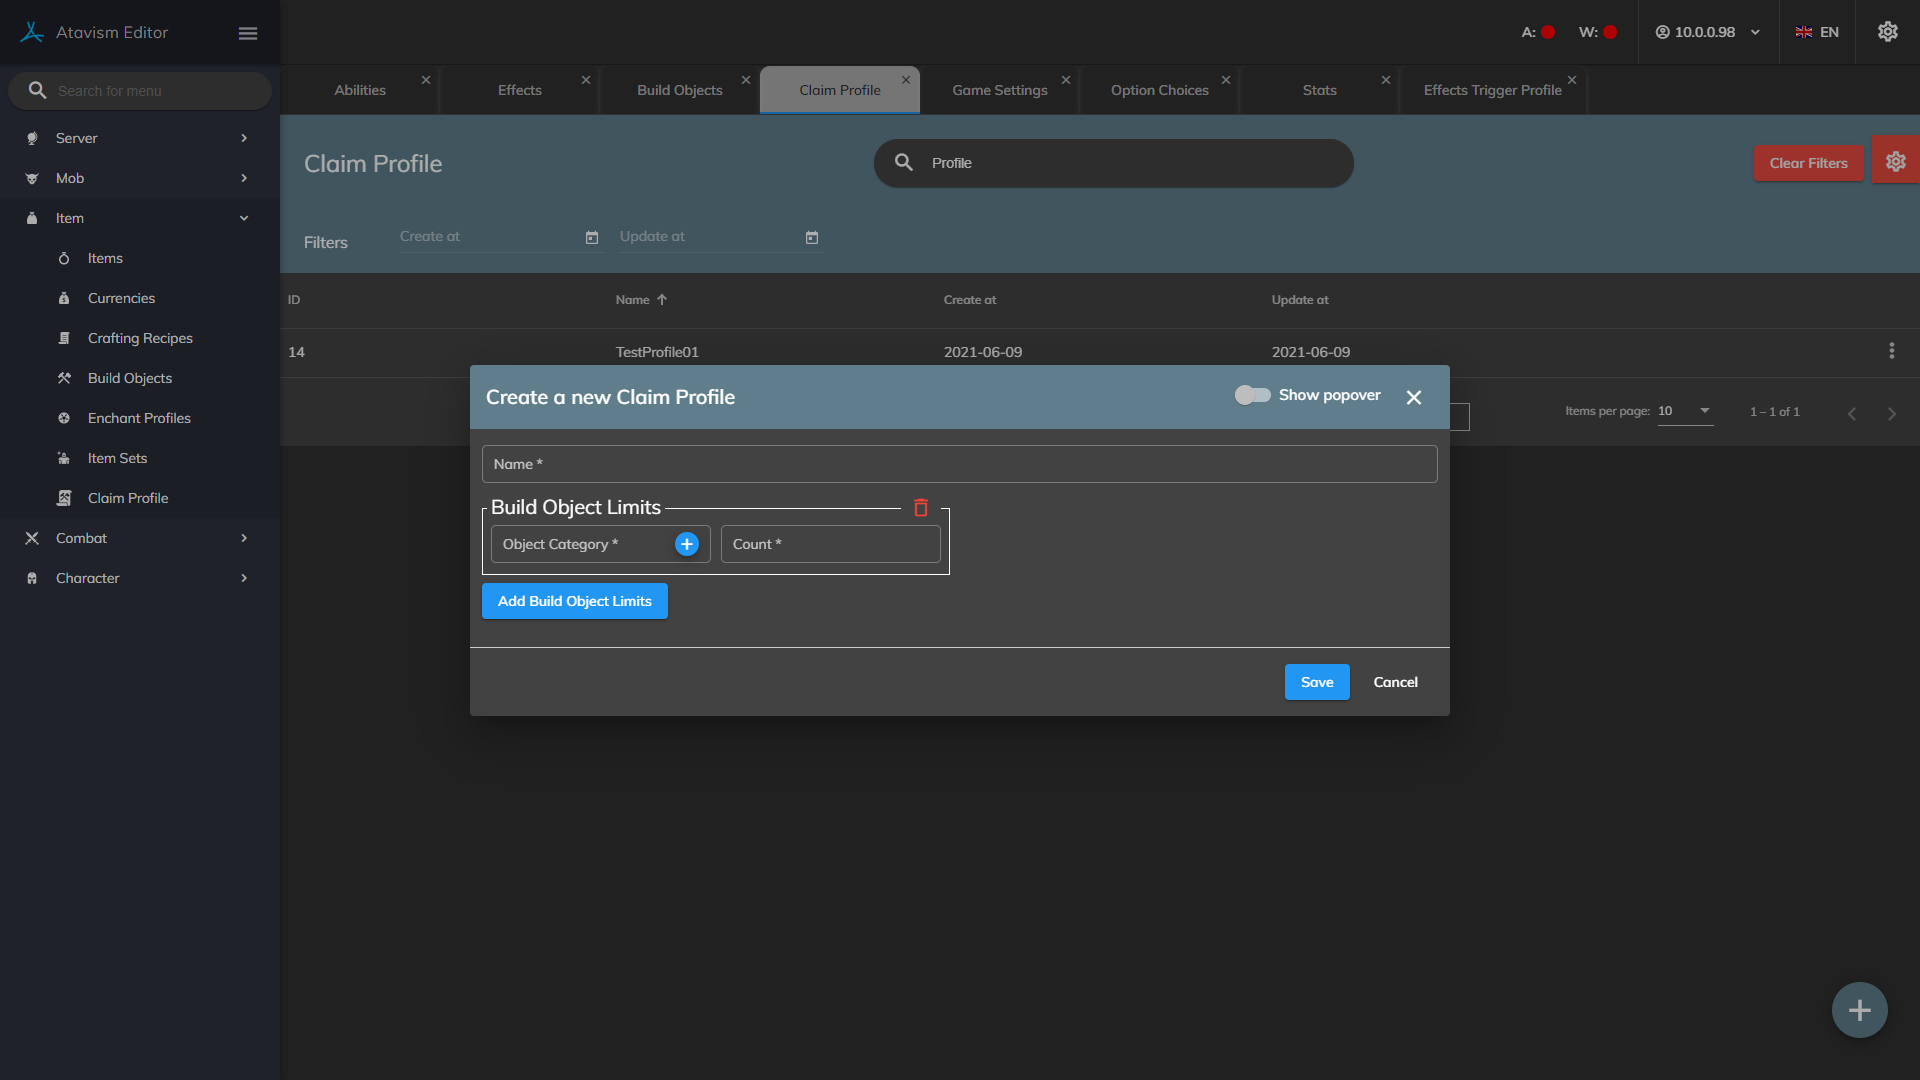The width and height of the screenshot is (1920, 1080).
Task: Click the Update at calendar icon
Action: [x=812, y=238]
